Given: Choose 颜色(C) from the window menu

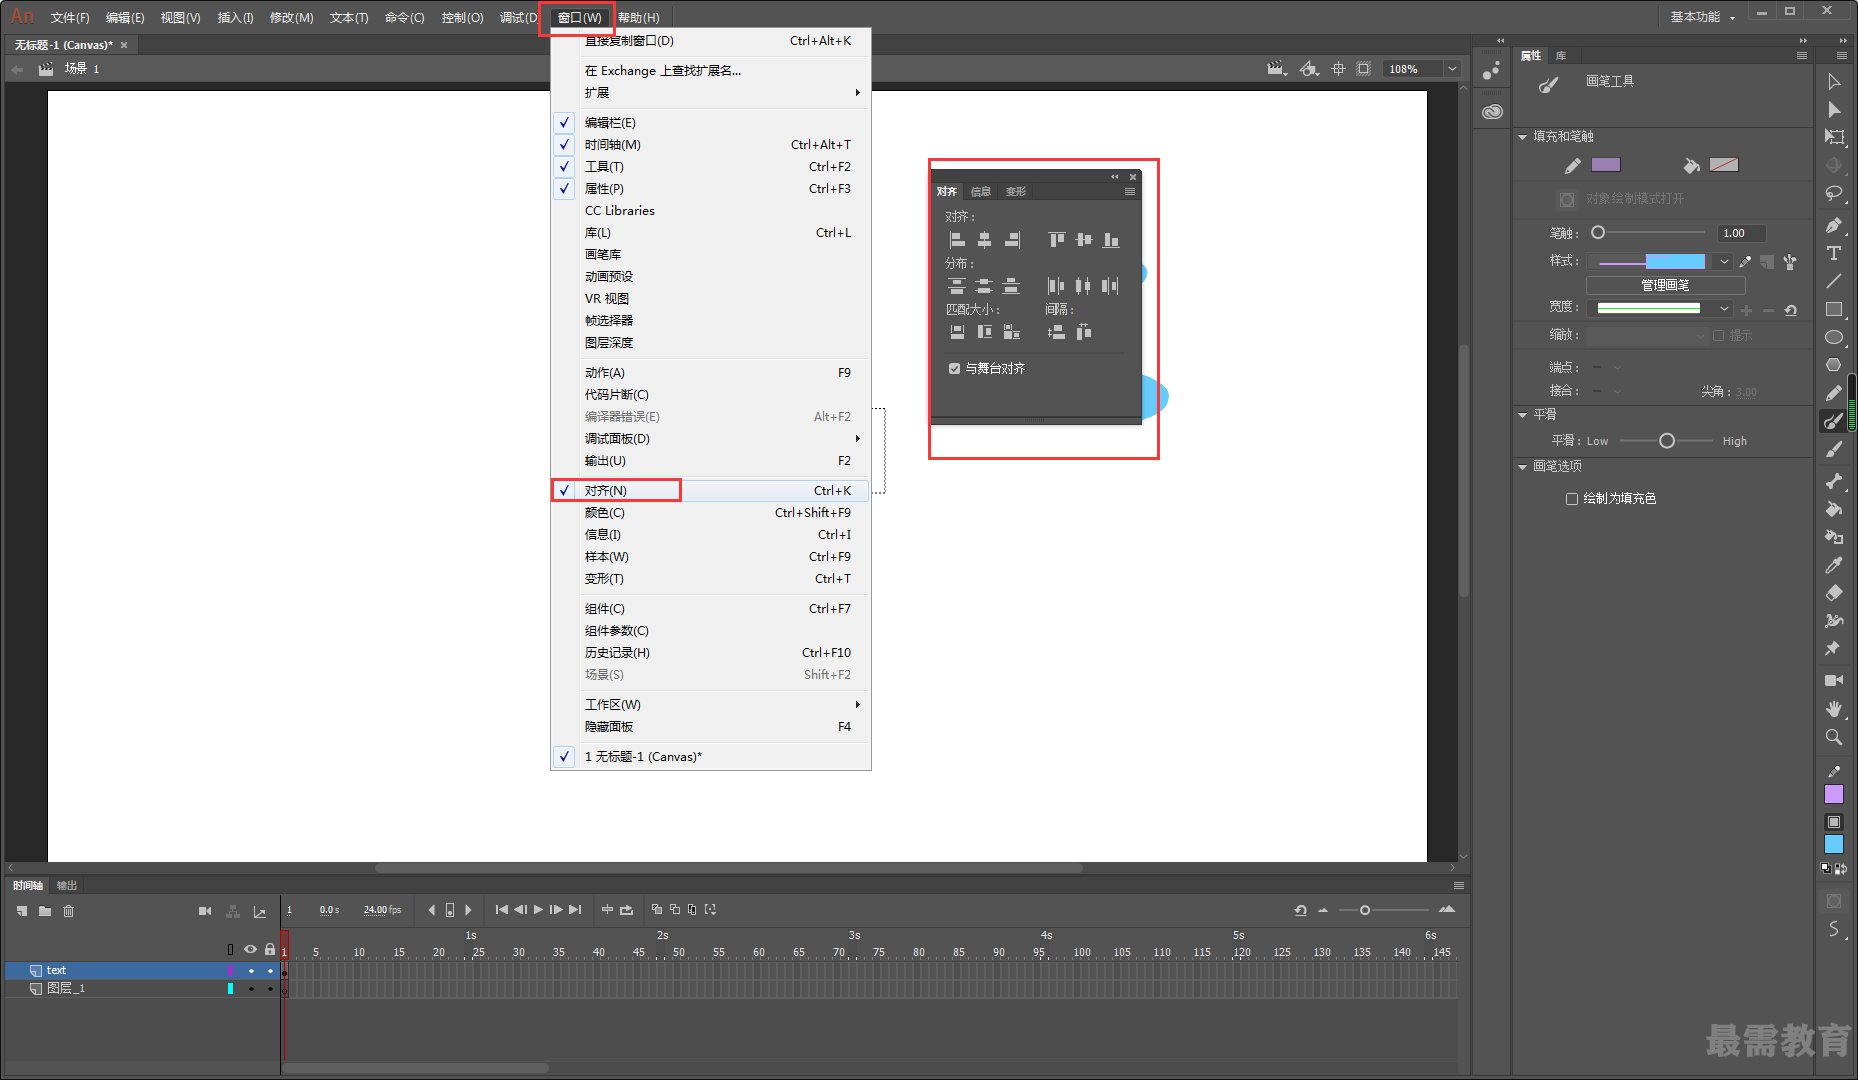Looking at the screenshot, I should click(x=711, y=513).
